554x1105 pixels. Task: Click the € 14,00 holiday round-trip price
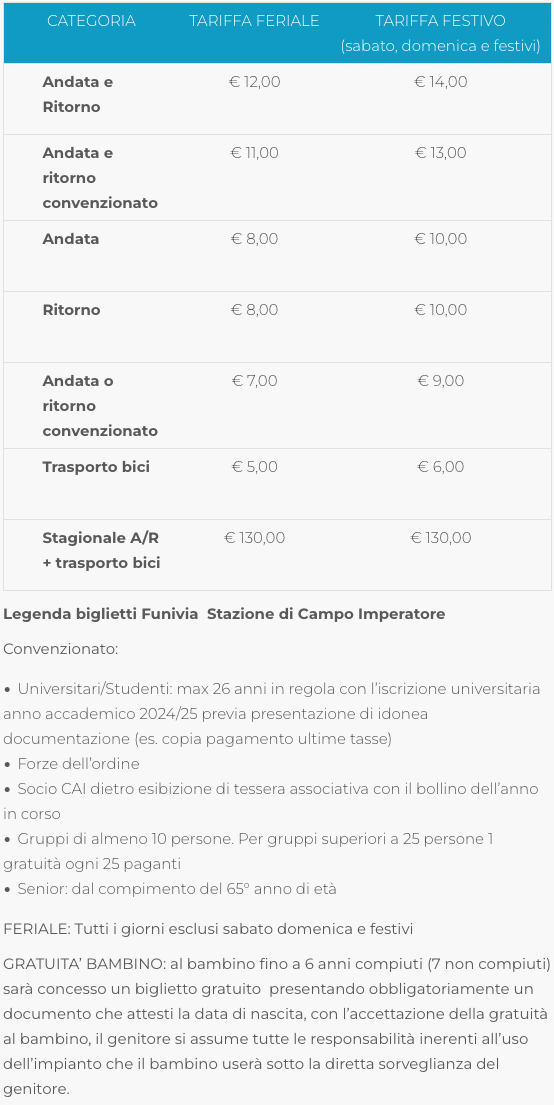(x=440, y=82)
